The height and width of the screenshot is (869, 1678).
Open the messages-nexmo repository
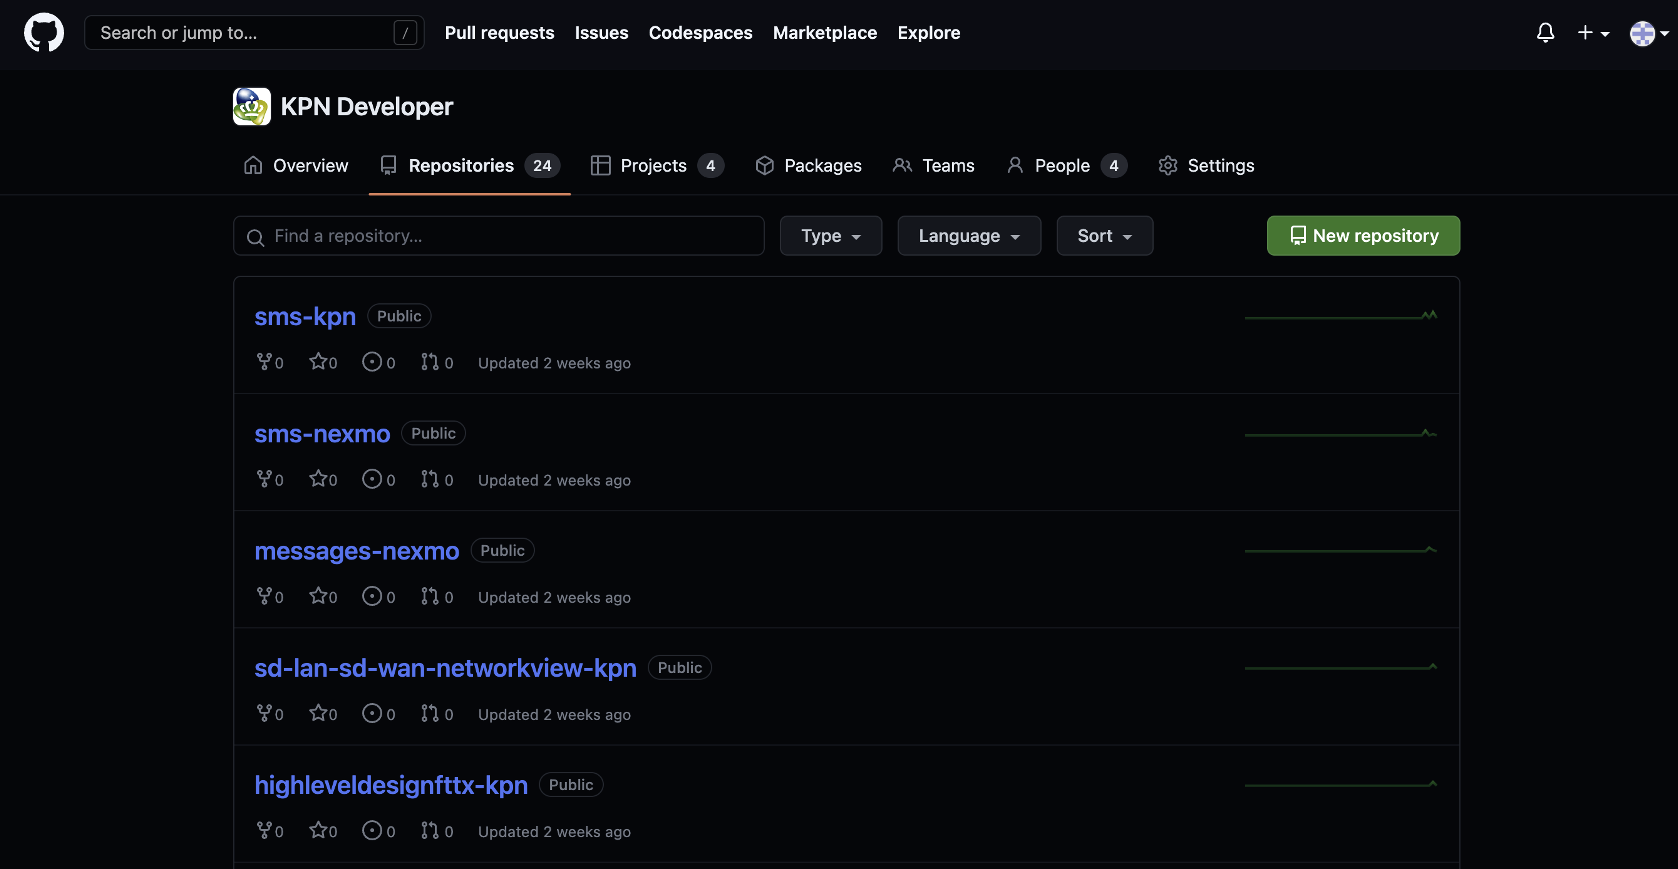pyautogui.click(x=357, y=551)
